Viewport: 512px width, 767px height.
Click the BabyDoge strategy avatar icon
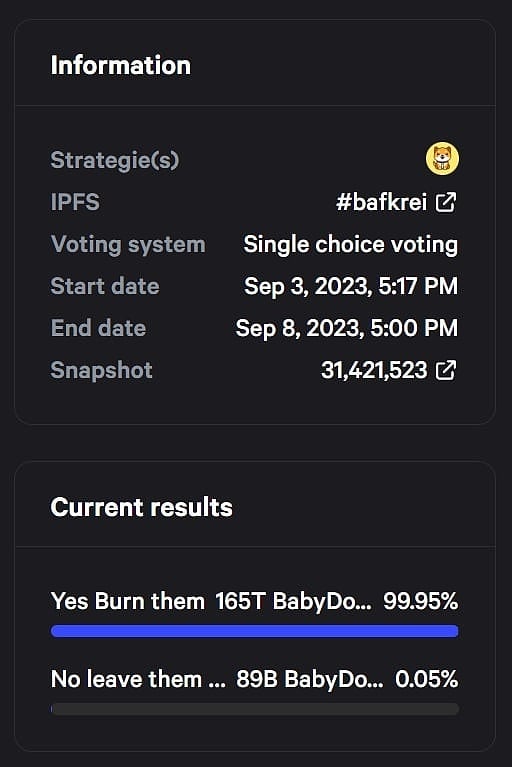442,159
